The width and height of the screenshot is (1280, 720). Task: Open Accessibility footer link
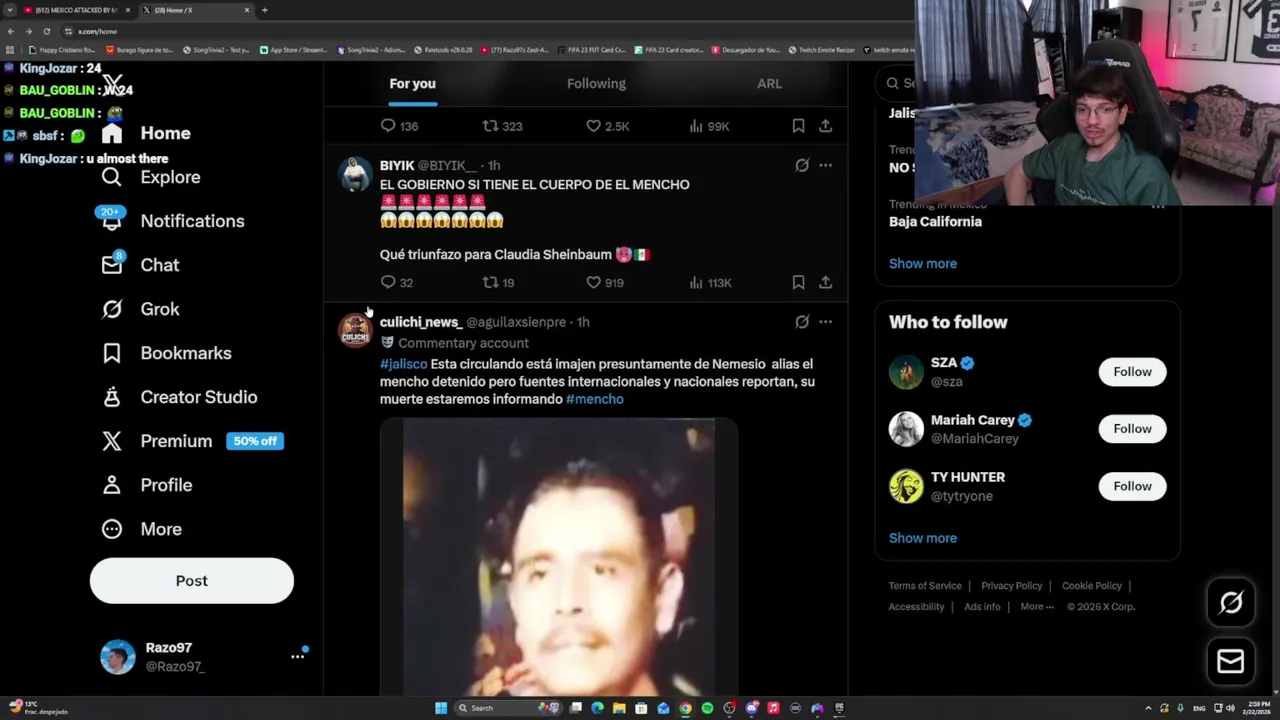click(x=916, y=607)
